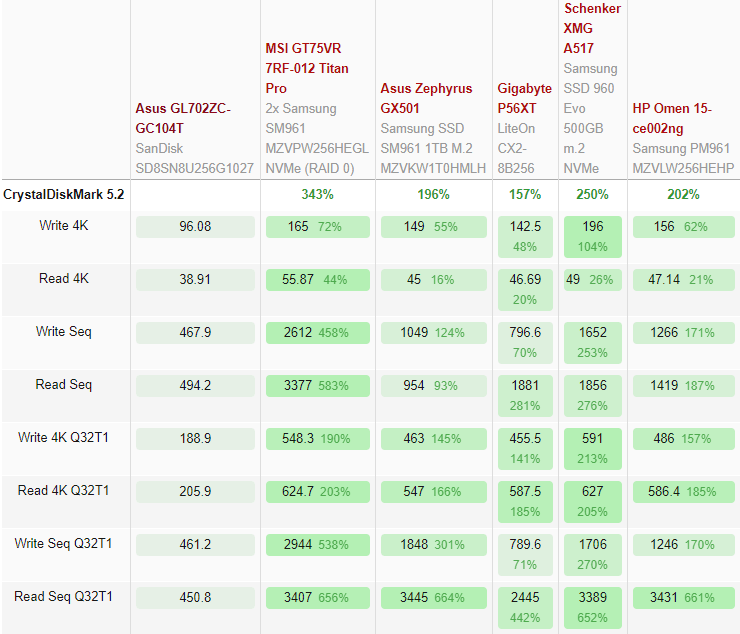Click the 1266 171% cell

pyautogui.click(x=684, y=332)
